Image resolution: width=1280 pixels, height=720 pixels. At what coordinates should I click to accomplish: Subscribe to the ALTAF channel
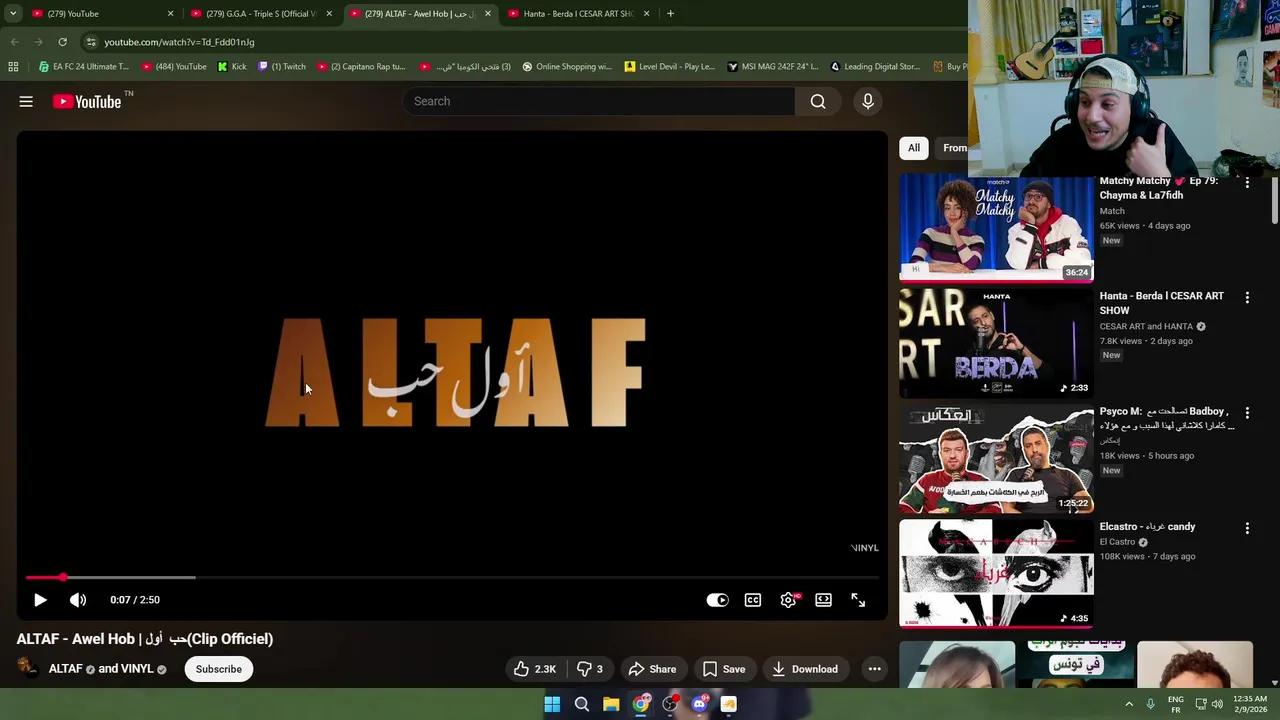point(218,669)
